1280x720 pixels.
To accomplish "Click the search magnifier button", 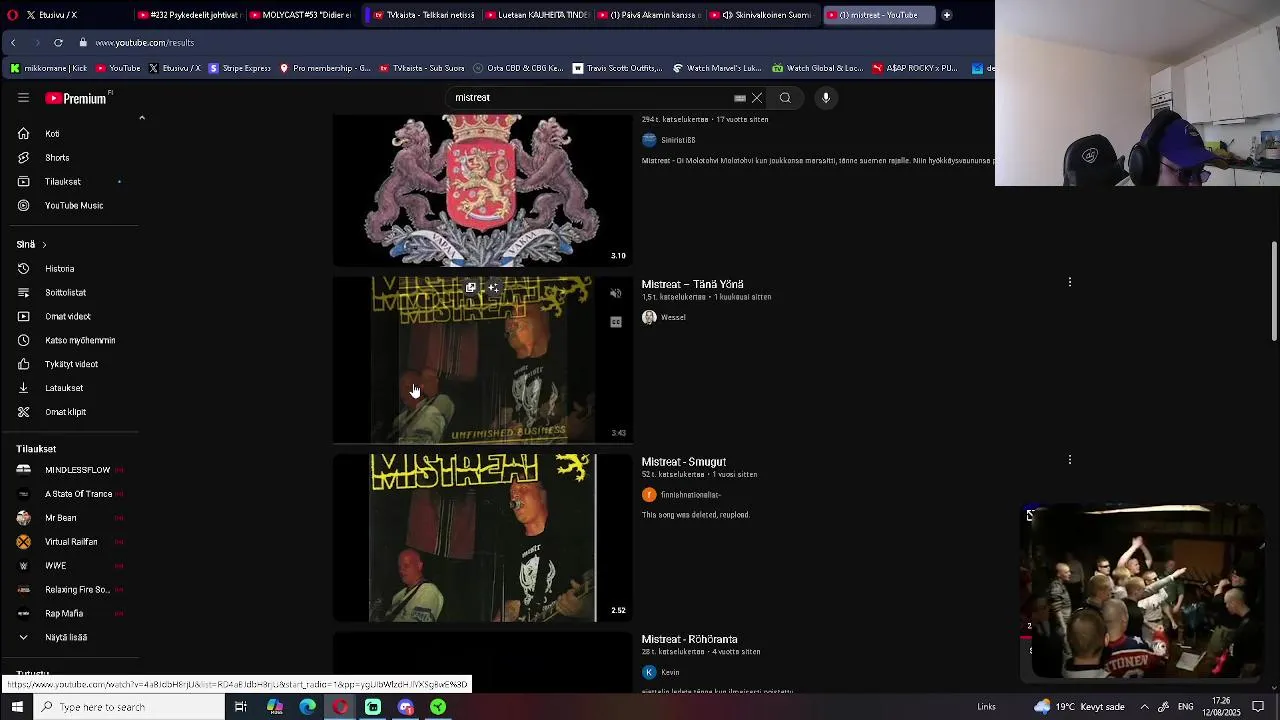I will pyautogui.click(x=785, y=98).
